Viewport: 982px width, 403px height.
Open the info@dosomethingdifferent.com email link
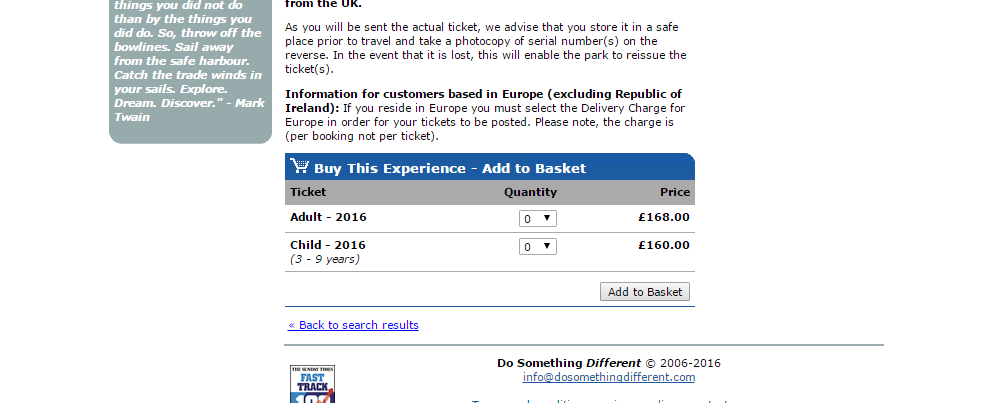point(608,377)
